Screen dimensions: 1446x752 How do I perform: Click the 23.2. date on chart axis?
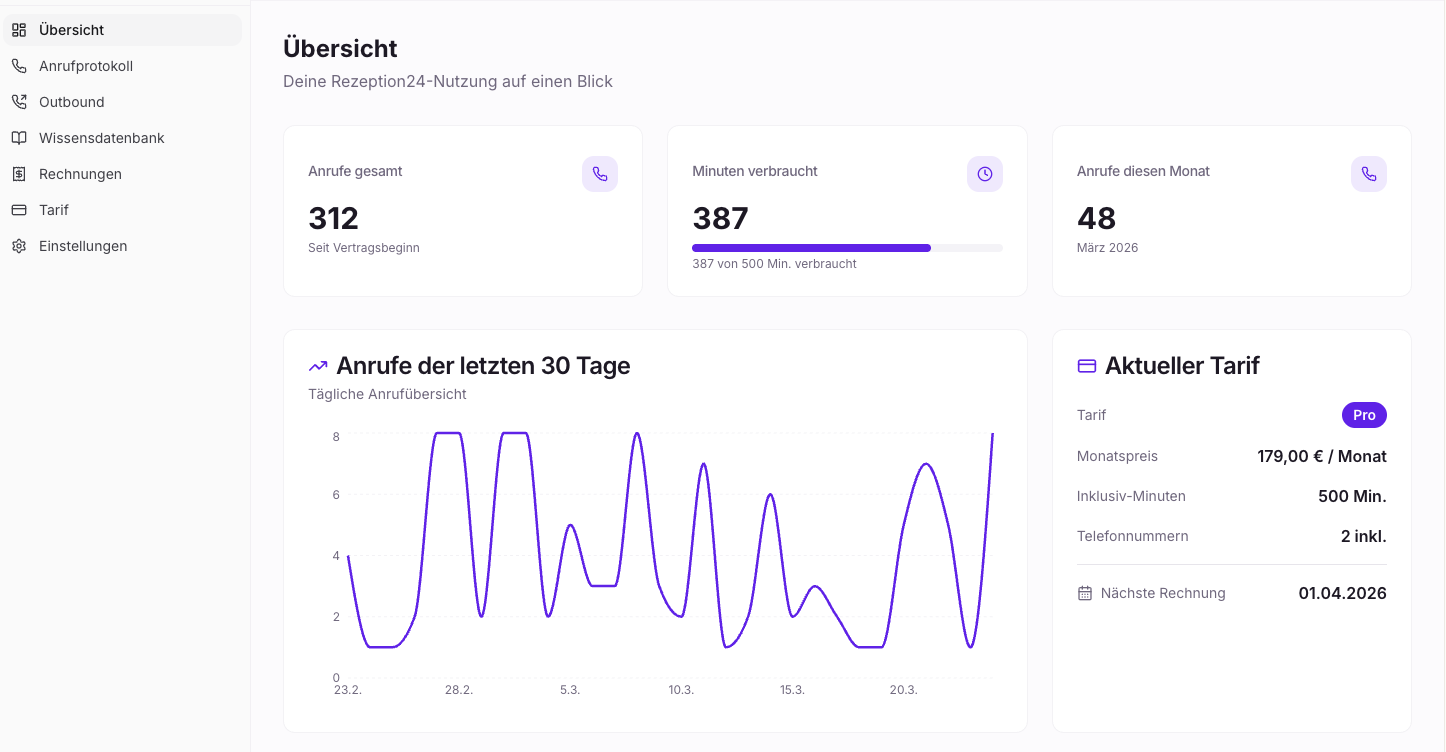pos(348,691)
